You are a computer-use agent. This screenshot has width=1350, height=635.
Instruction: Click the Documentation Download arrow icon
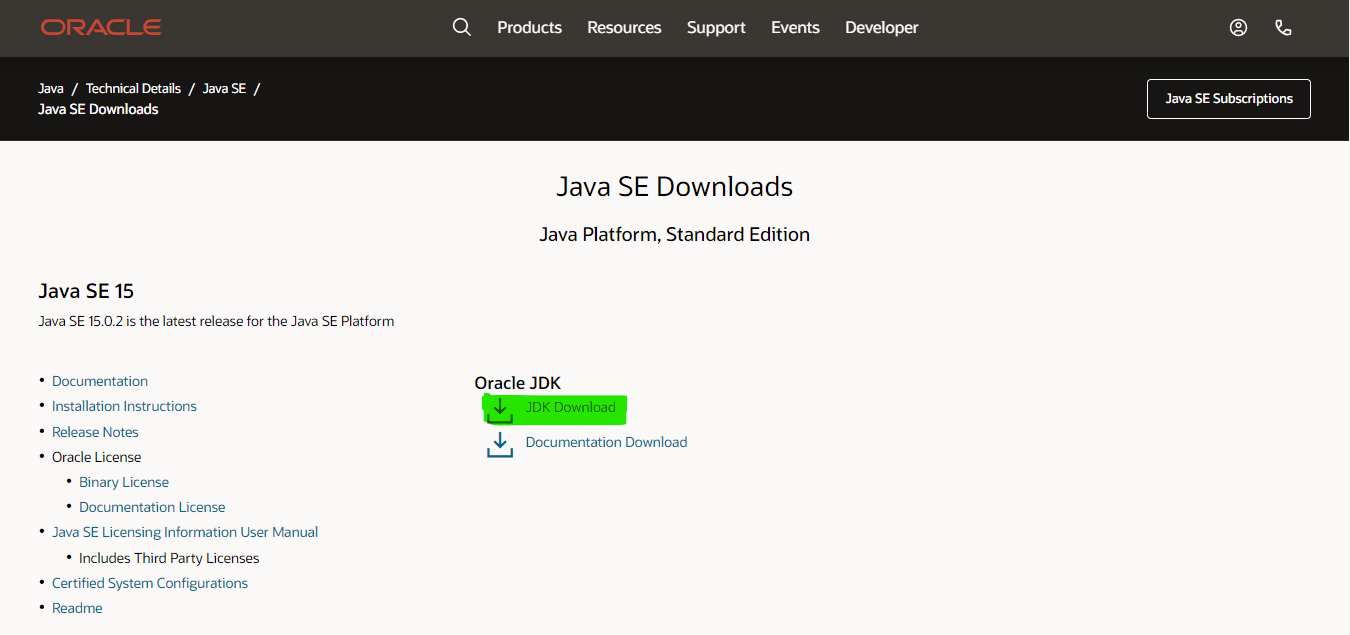[x=500, y=444]
